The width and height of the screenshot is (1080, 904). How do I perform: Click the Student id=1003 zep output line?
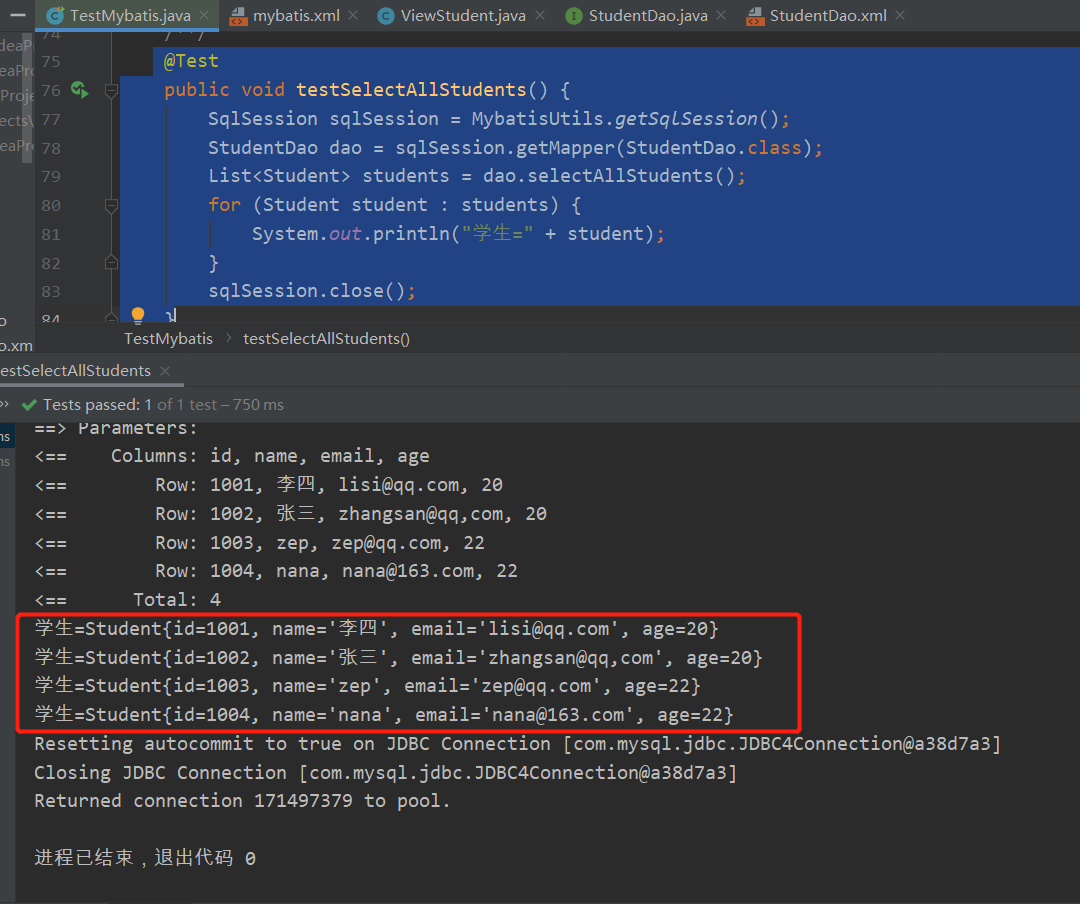click(x=368, y=686)
